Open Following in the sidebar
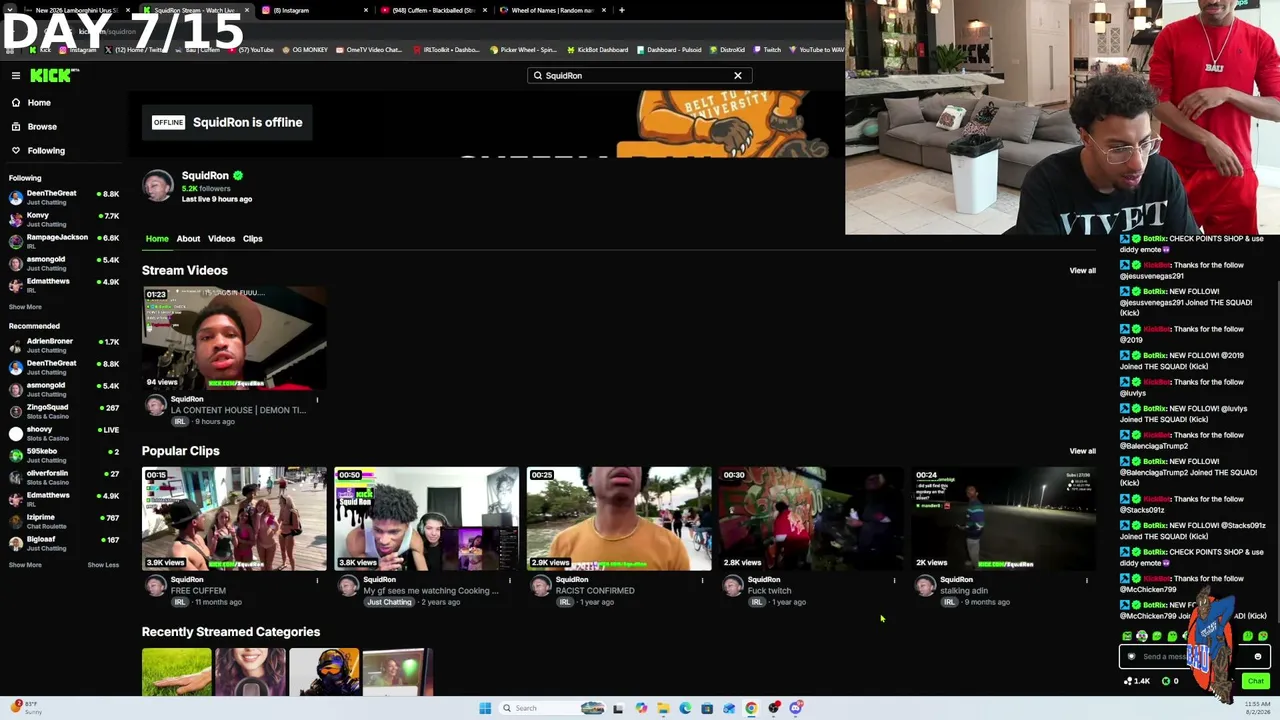The width and height of the screenshot is (1280, 720). click(46, 151)
